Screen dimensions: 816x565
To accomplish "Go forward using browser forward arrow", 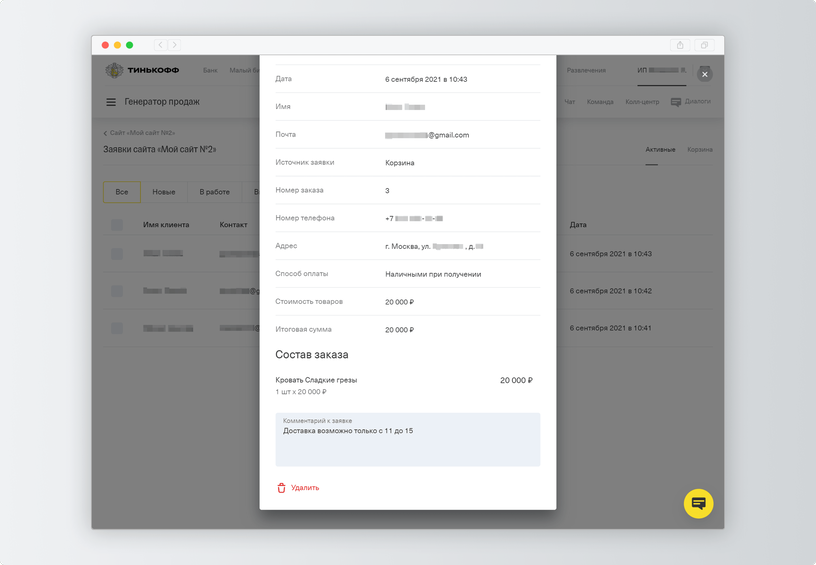I will 174,45.
